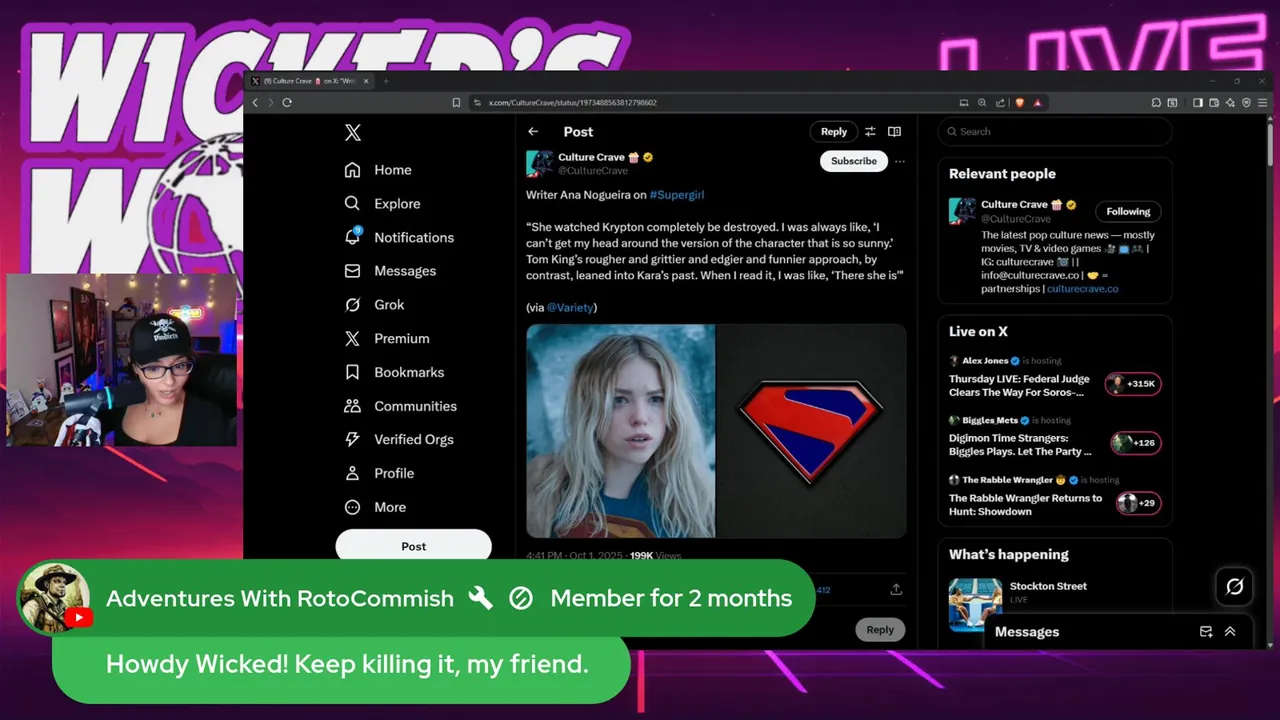Click the floating Grok icon button
This screenshot has height=720, width=1280.
tap(1235, 587)
